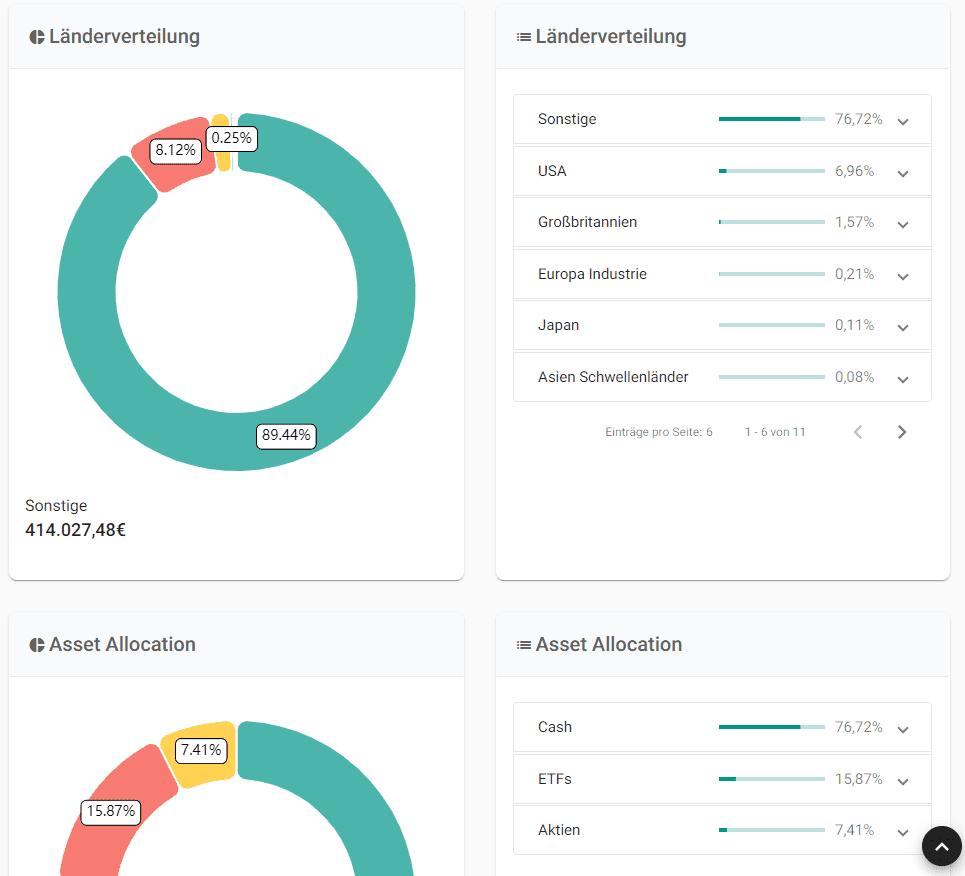Select the 'Cash' row label
Viewport: 965px width, 876px height.
point(555,727)
